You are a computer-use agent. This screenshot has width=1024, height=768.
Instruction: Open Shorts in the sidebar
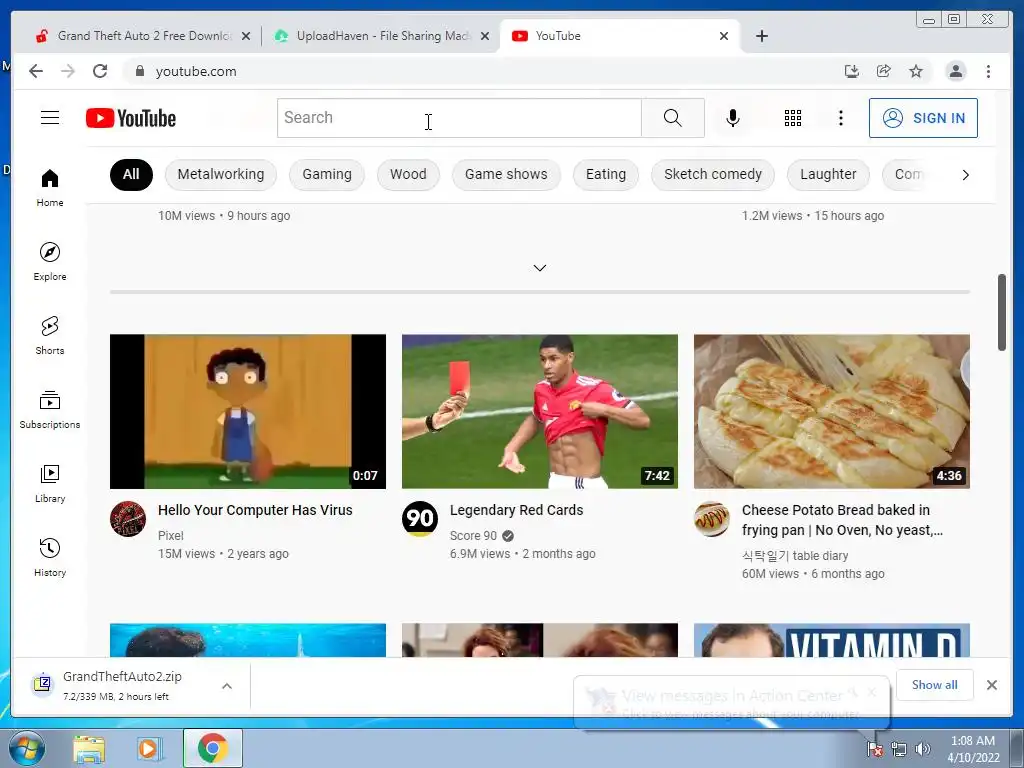tap(50, 336)
